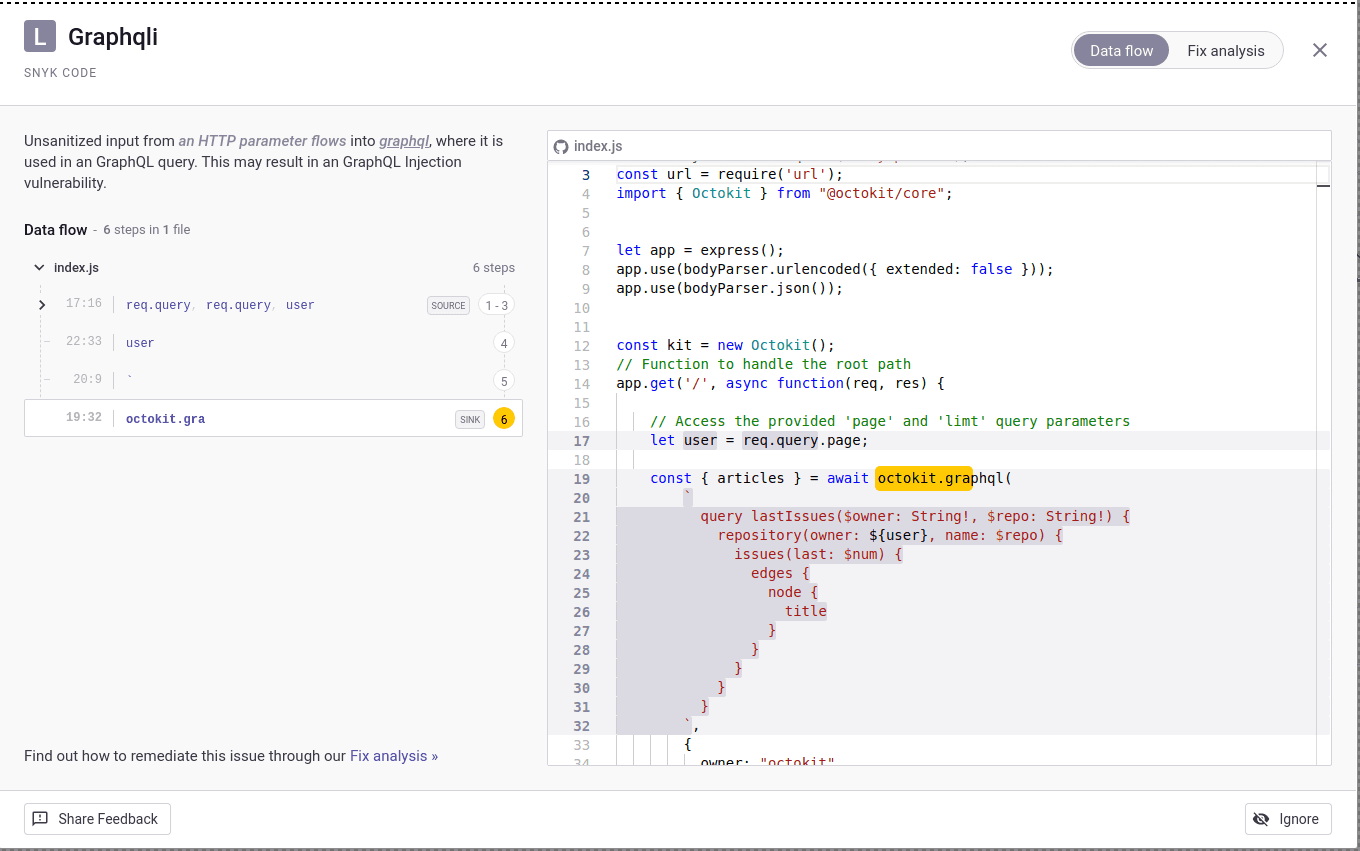Toggle the Data flow view segment

(x=1121, y=50)
